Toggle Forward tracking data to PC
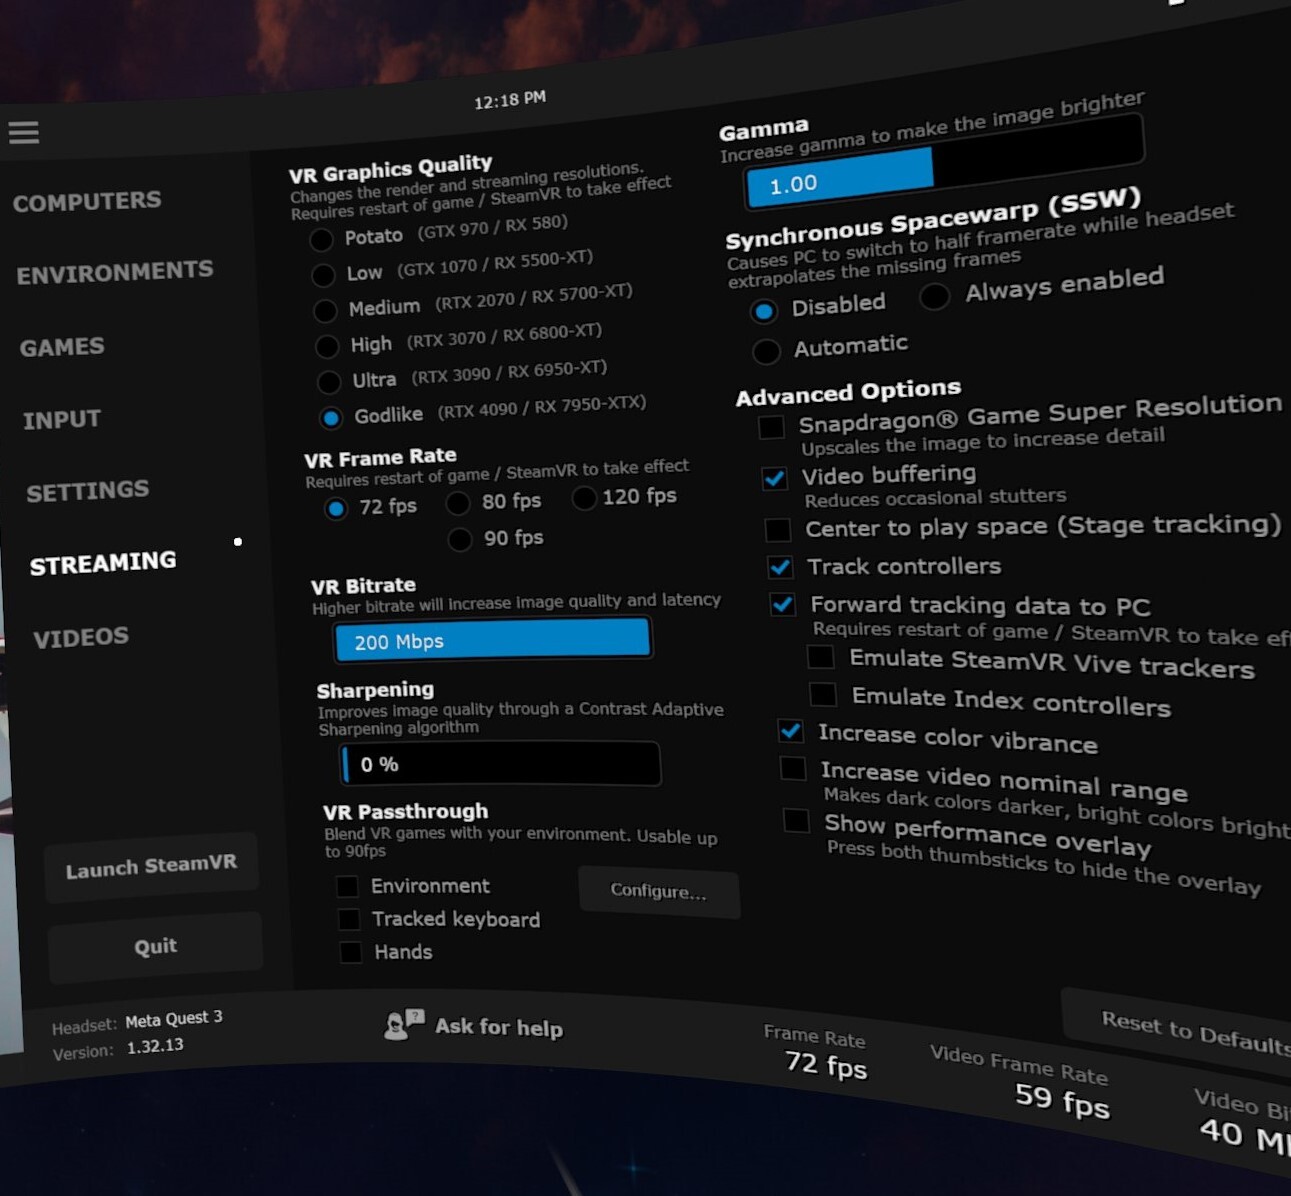The image size is (1291, 1196). point(783,604)
